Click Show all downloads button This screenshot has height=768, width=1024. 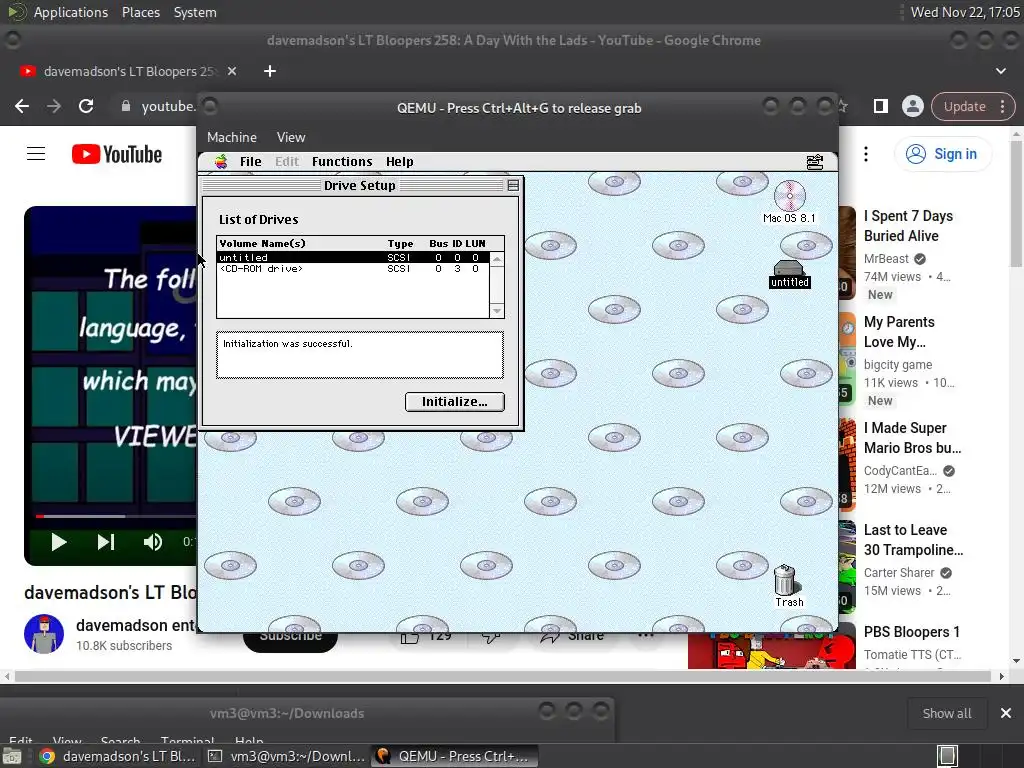pyautogui.click(x=946, y=713)
